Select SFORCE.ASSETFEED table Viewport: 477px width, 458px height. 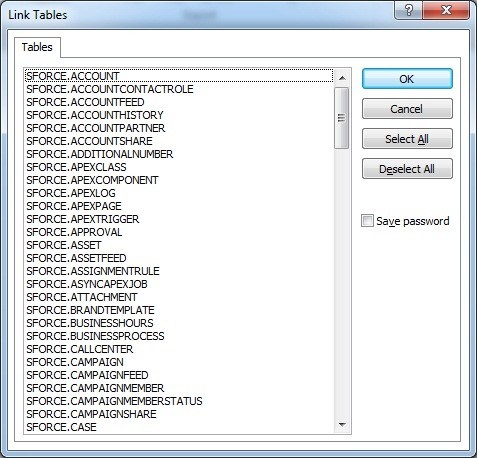(179, 258)
